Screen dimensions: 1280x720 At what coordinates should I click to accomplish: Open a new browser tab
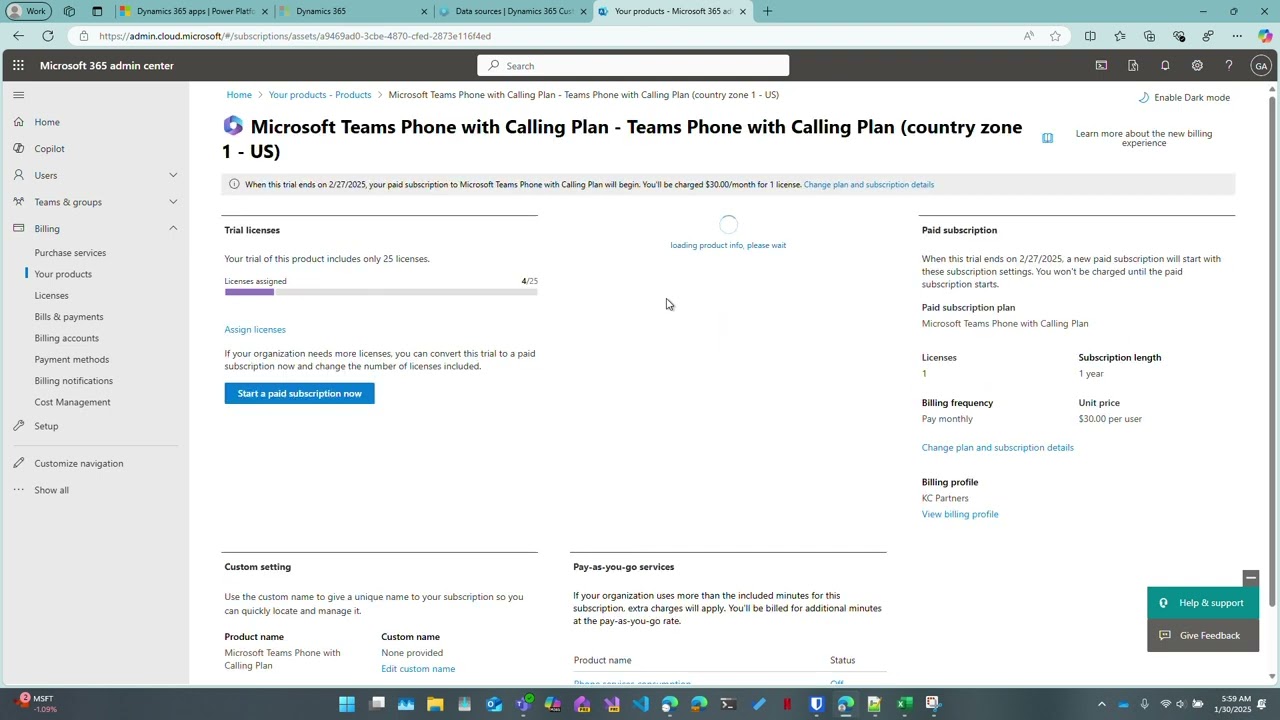point(767,11)
